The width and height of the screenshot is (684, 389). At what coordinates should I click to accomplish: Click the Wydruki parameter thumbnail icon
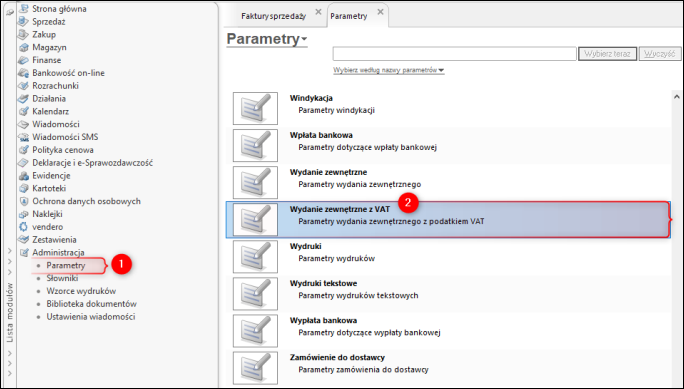[x=255, y=256]
